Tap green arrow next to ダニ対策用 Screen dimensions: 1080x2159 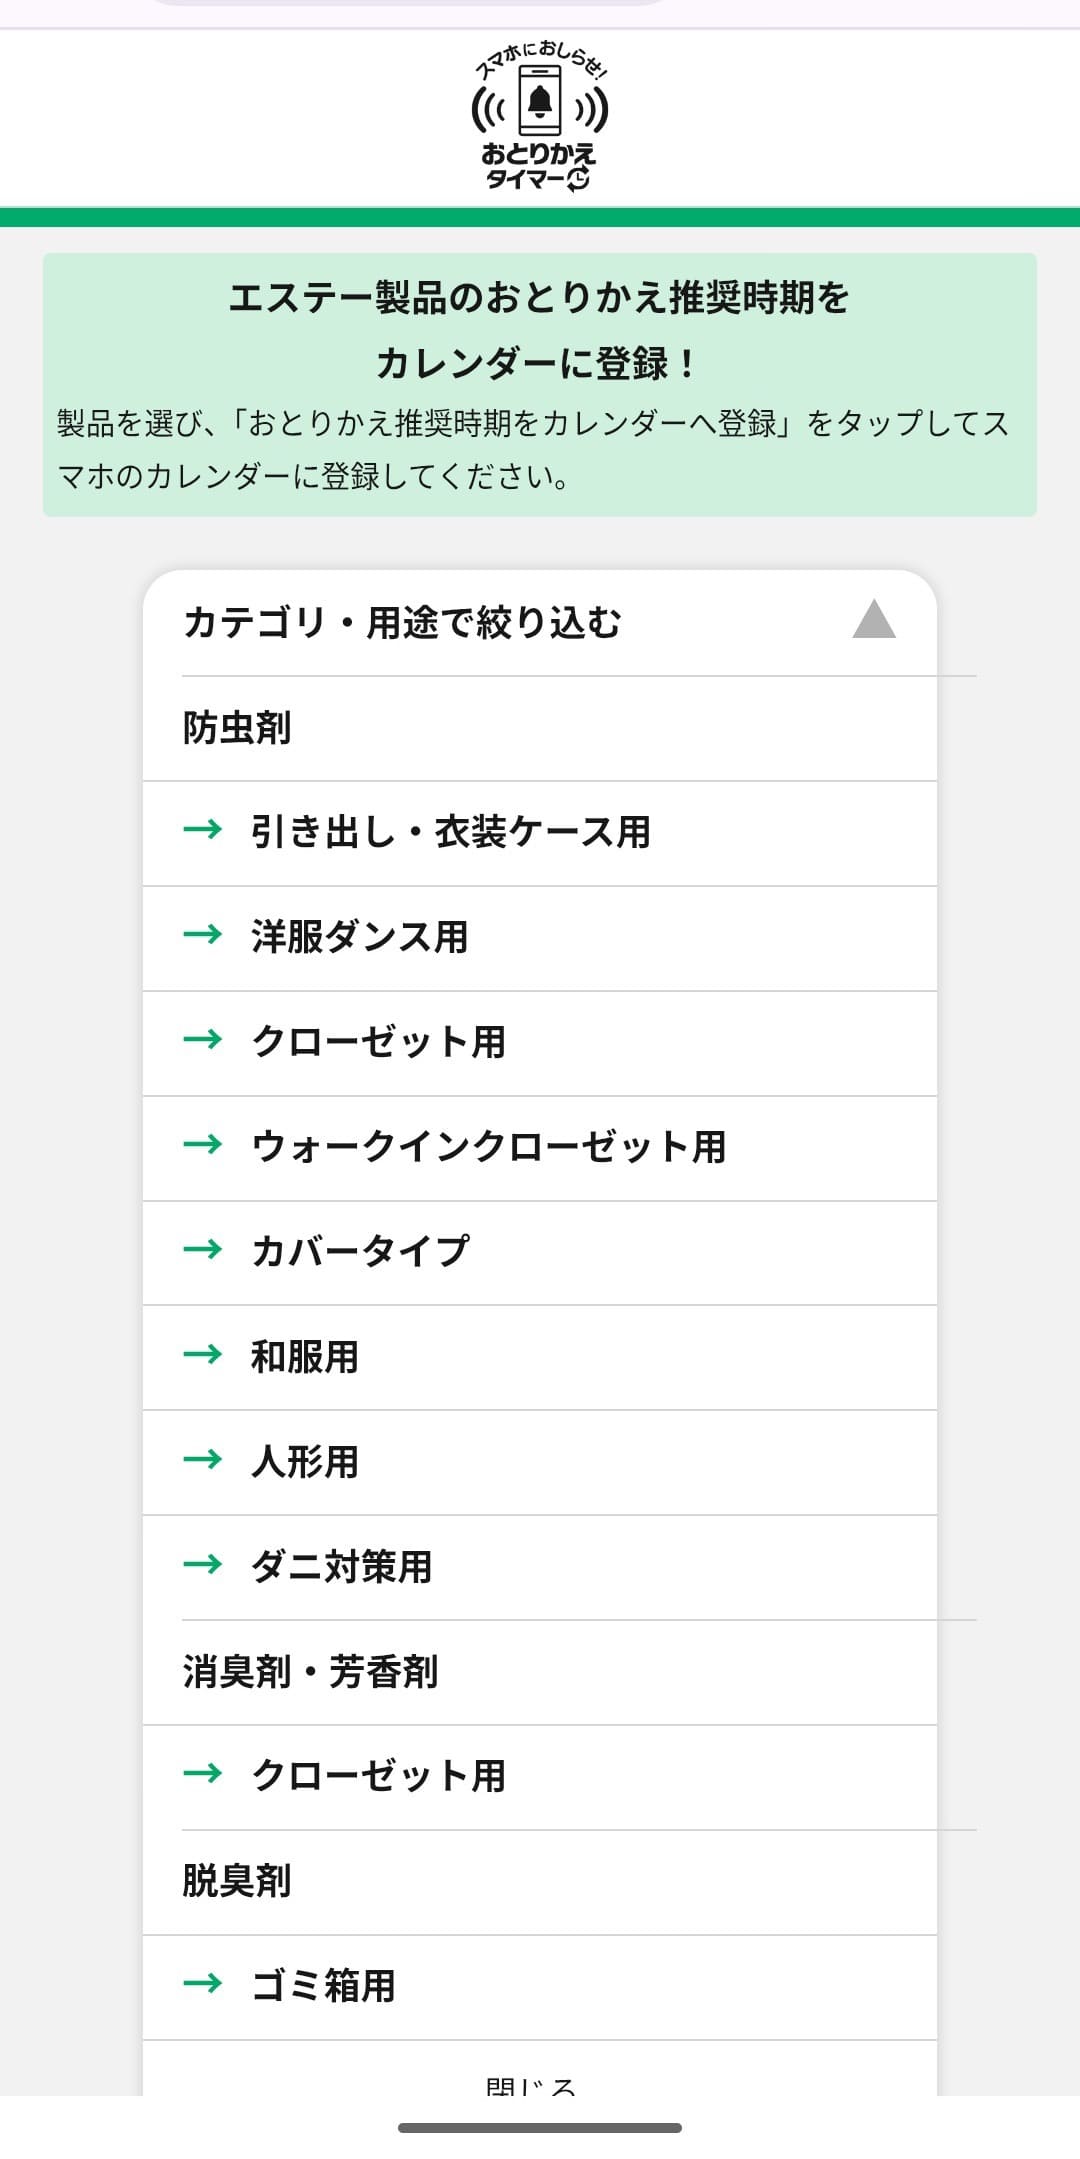click(x=203, y=1564)
